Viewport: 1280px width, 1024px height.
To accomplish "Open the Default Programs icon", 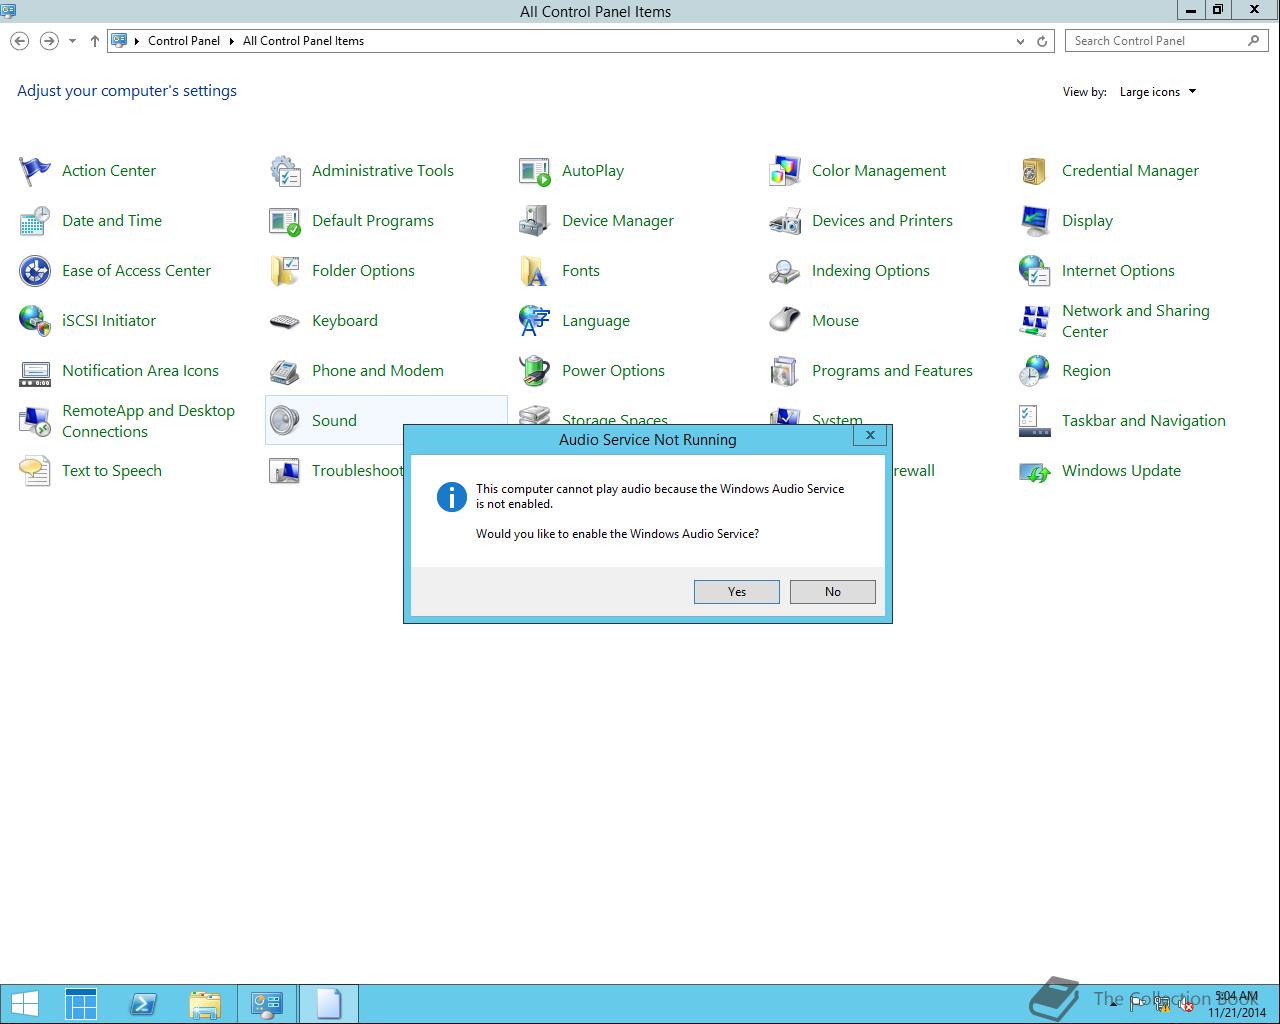I will click(285, 221).
